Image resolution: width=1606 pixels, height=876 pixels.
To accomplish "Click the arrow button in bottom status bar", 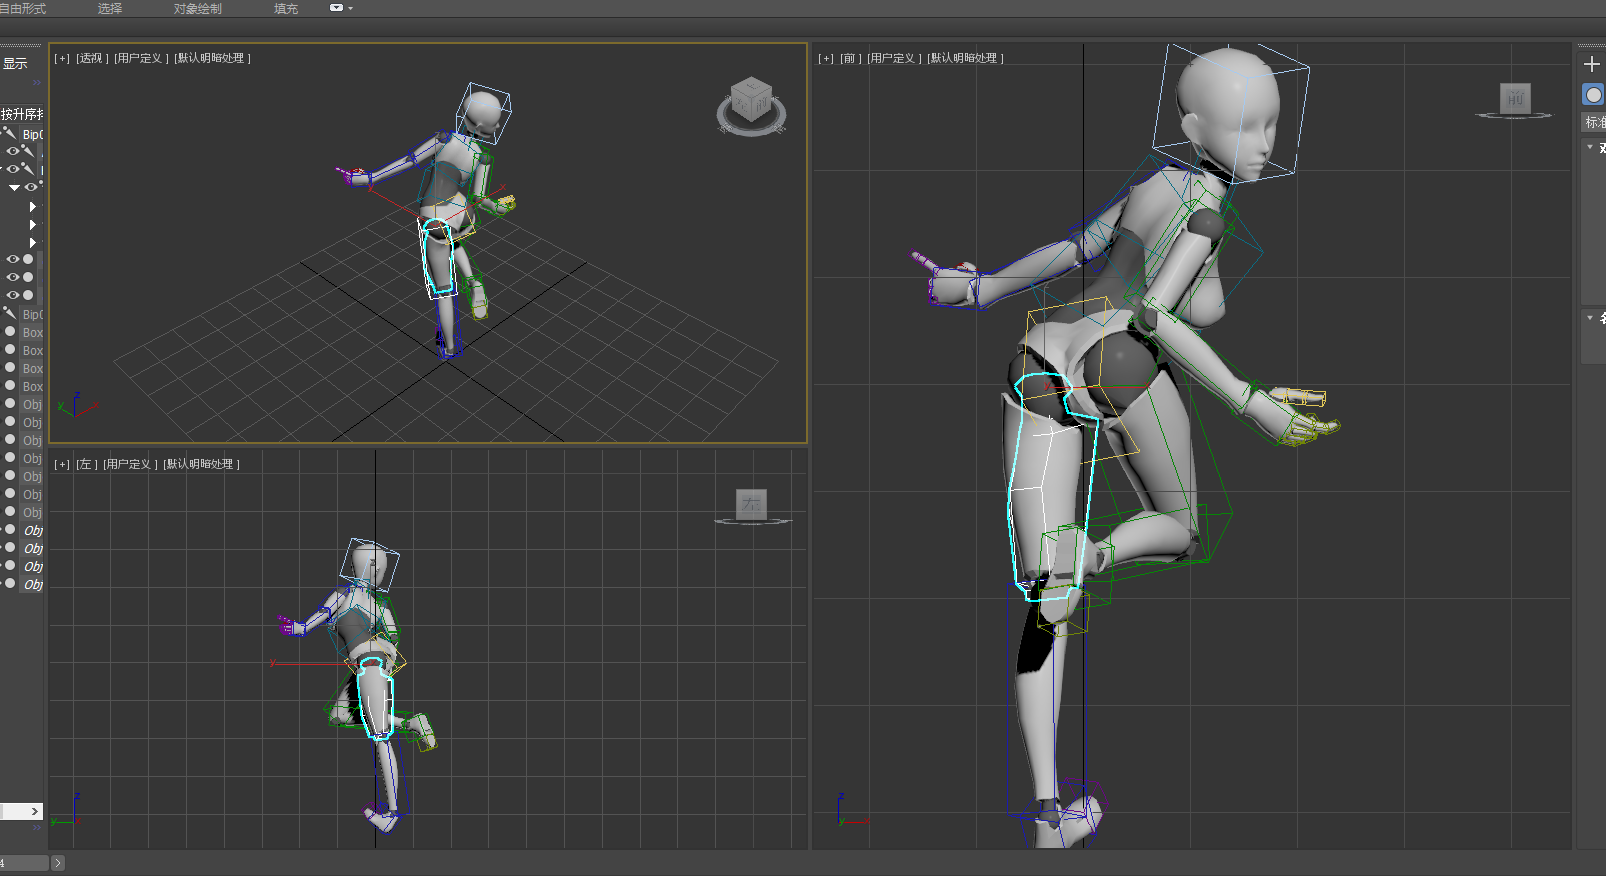I will point(58,863).
